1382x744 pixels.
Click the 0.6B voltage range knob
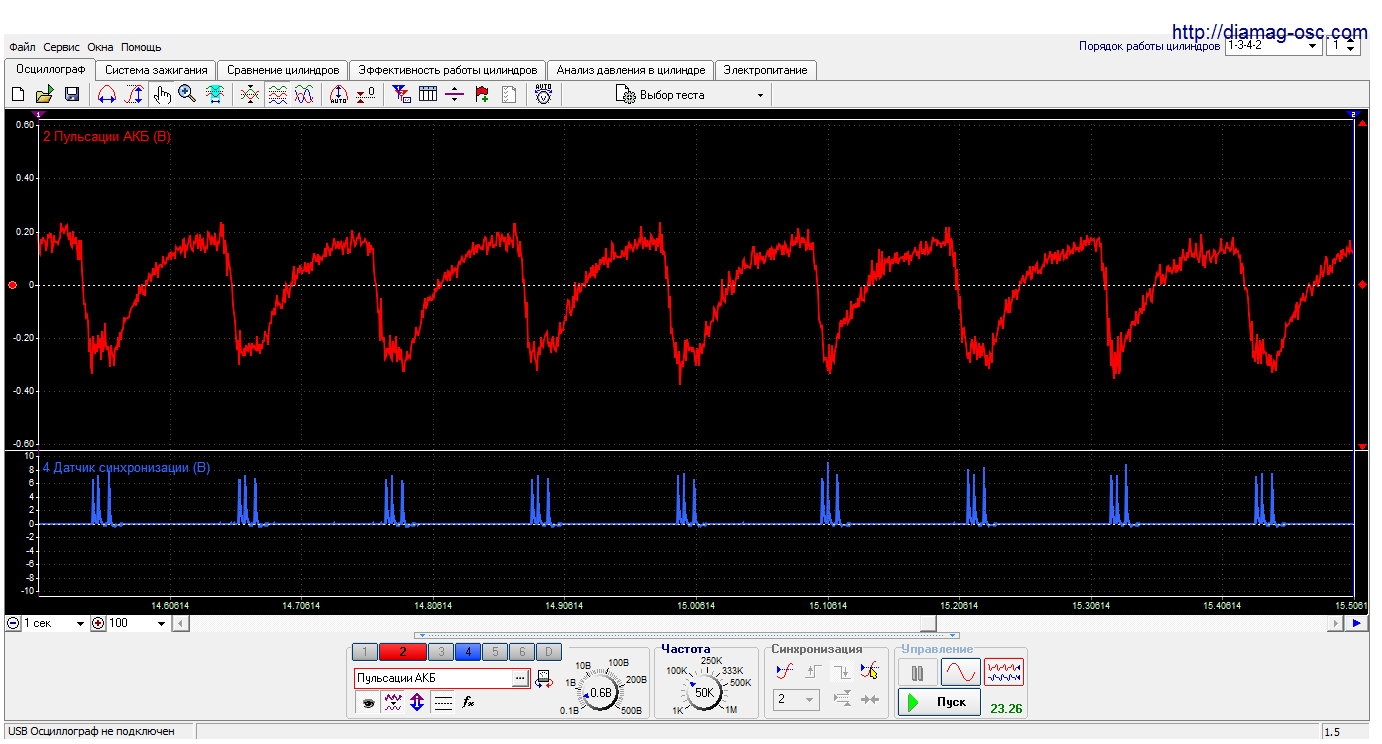click(x=600, y=692)
